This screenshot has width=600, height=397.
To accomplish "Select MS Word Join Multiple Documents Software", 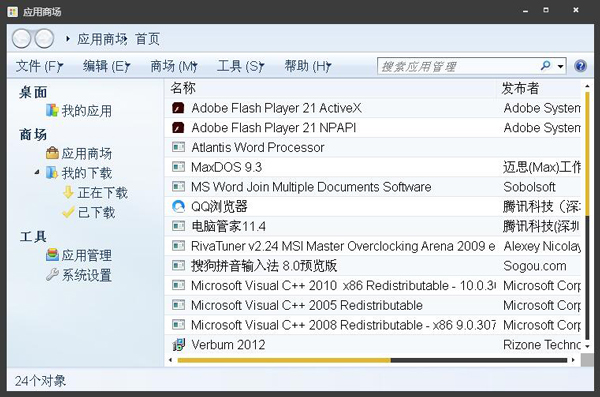I will [373, 187].
